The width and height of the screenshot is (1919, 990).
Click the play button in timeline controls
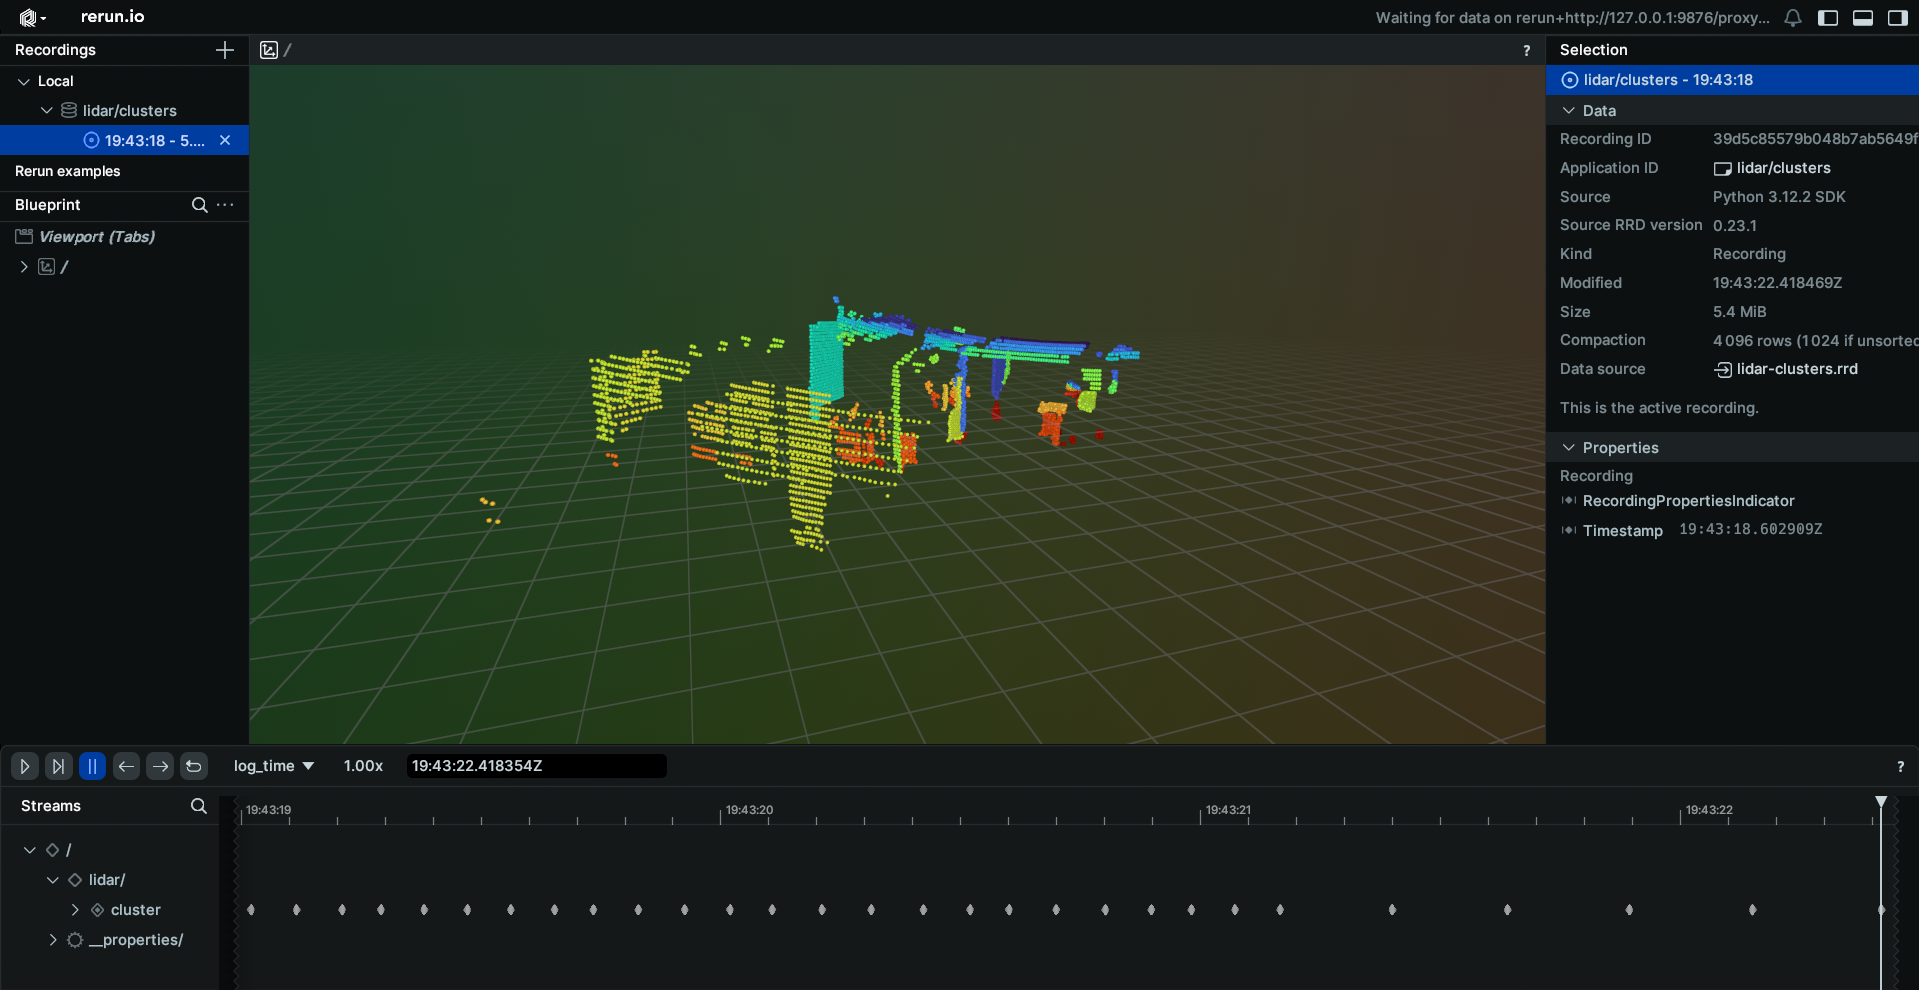(25, 766)
